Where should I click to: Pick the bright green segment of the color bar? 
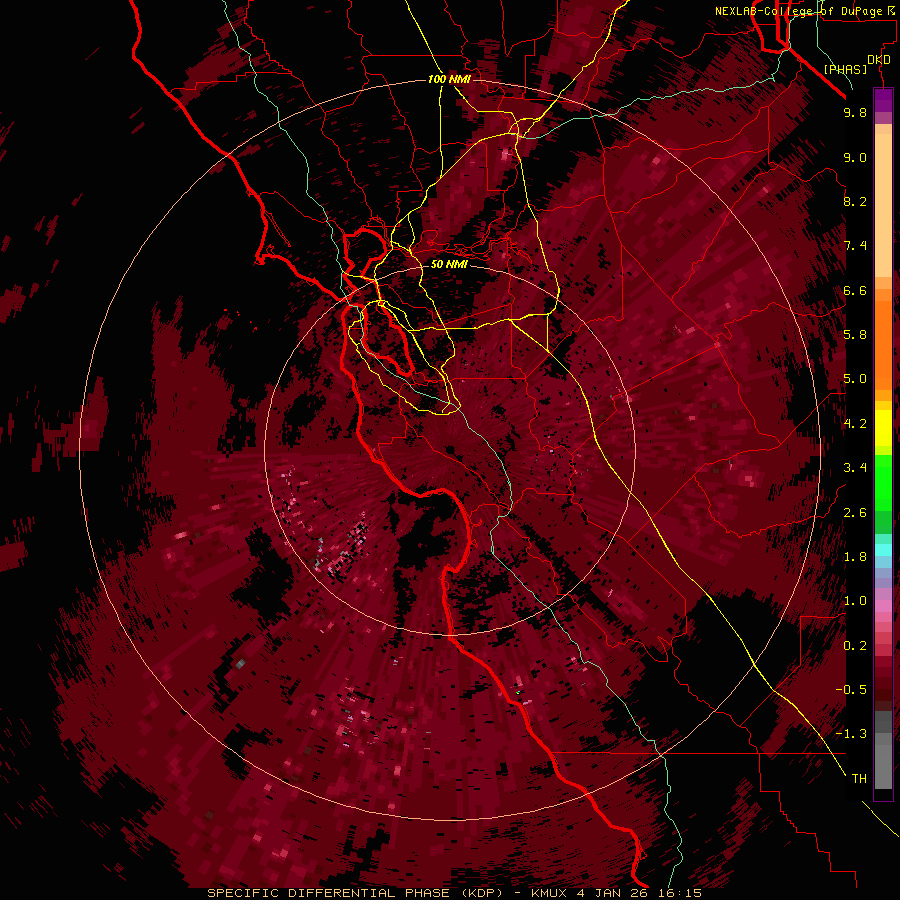click(x=883, y=482)
